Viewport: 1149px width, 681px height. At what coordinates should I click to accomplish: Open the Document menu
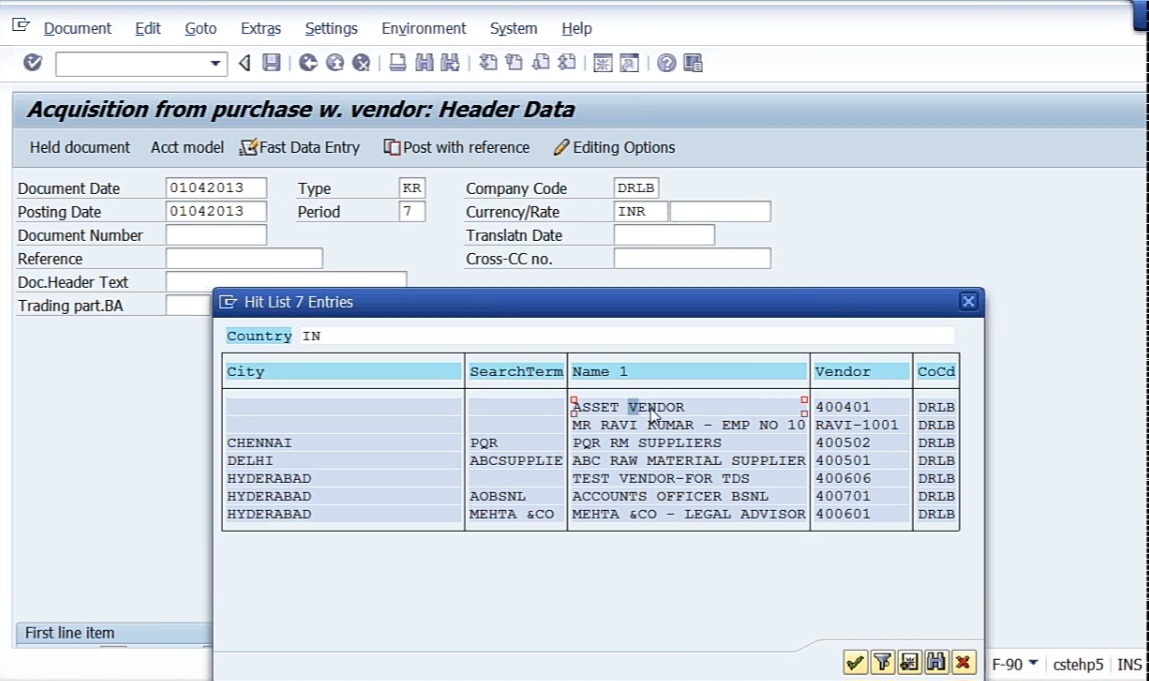(78, 29)
